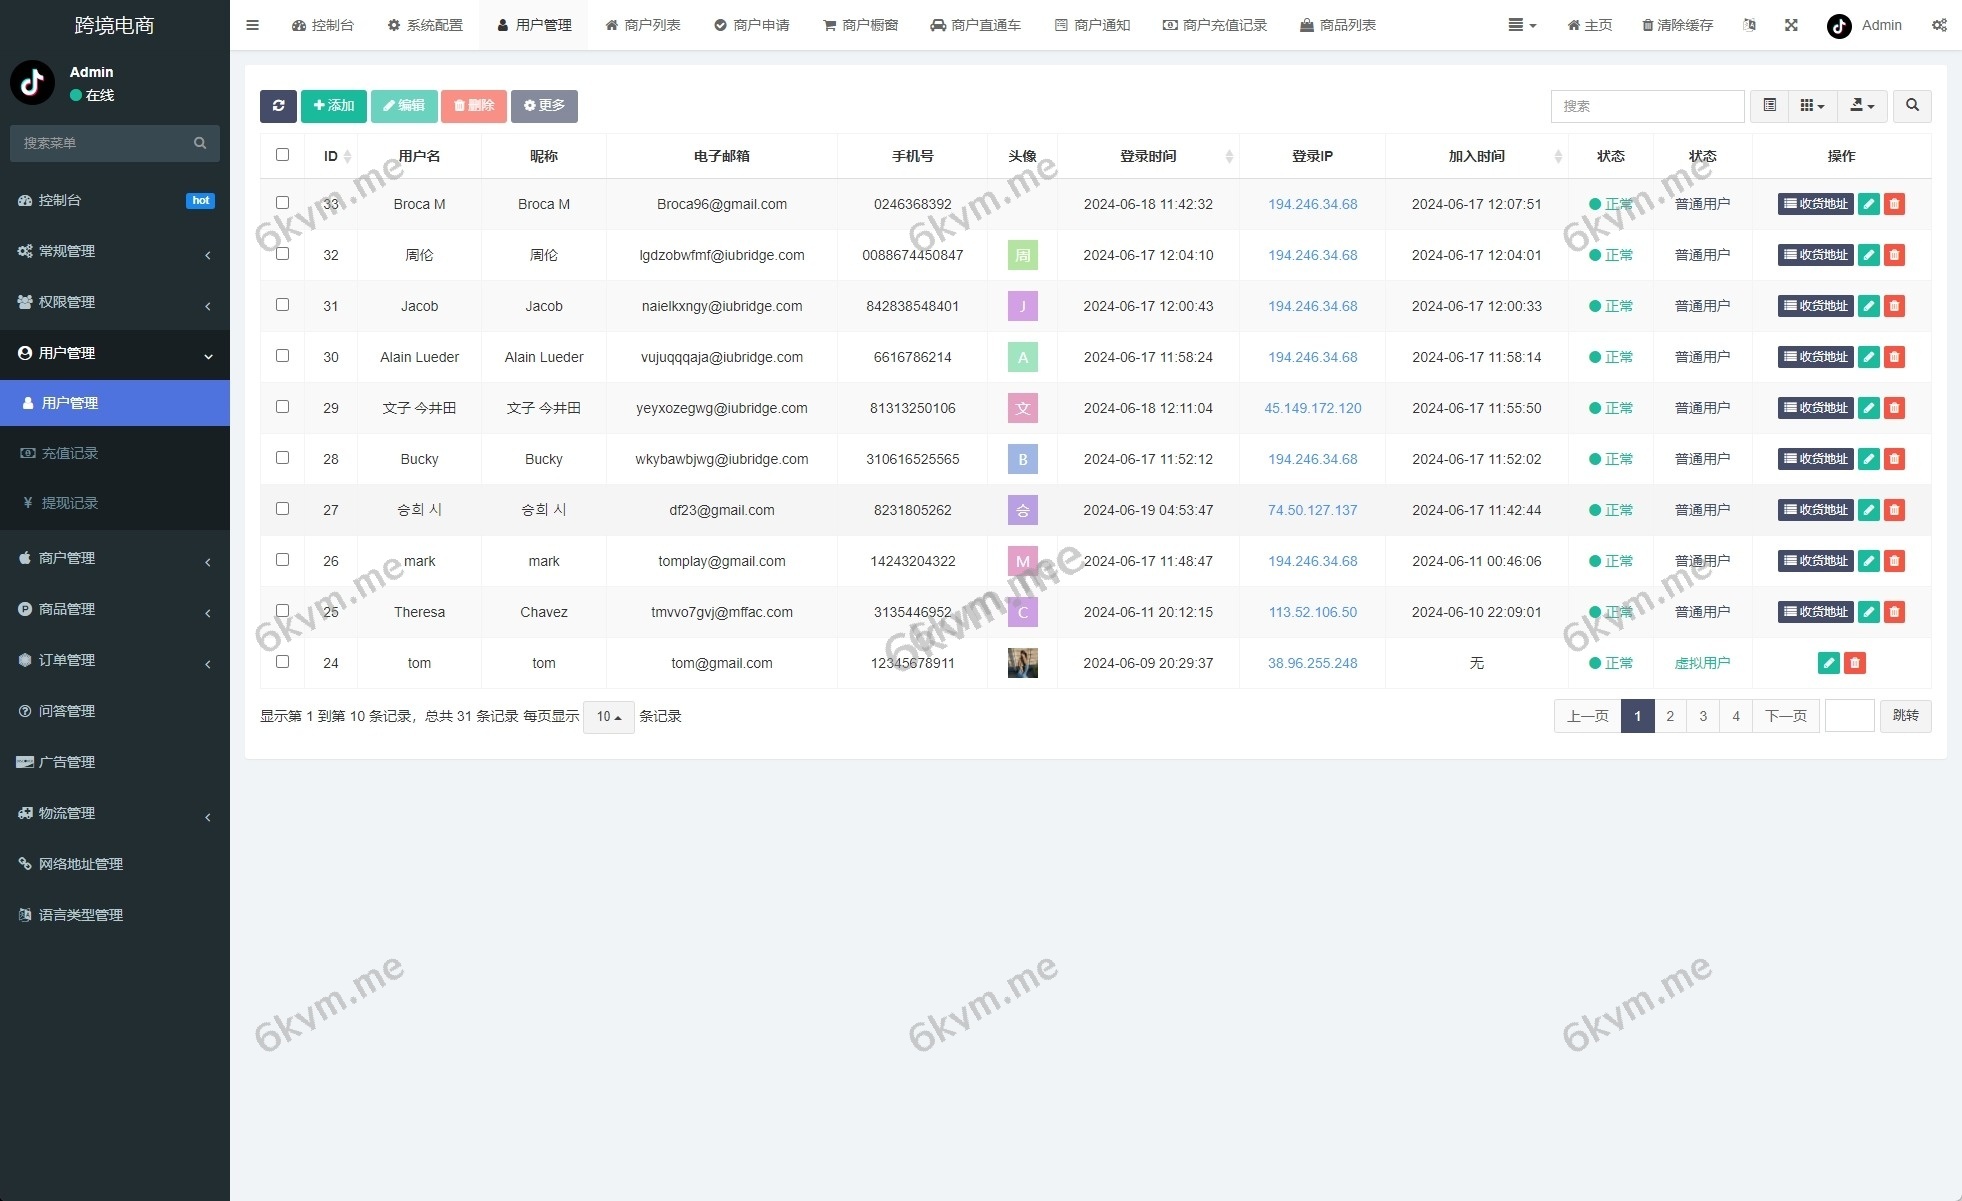1962x1201 pixels.
Task: Click the purple avatar for user 文子
Action: (x=1022, y=408)
